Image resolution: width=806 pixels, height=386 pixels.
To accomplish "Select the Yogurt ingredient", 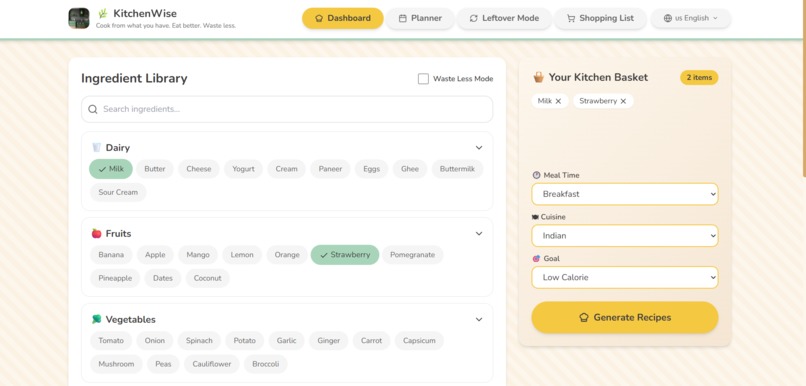I will tap(243, 169).
